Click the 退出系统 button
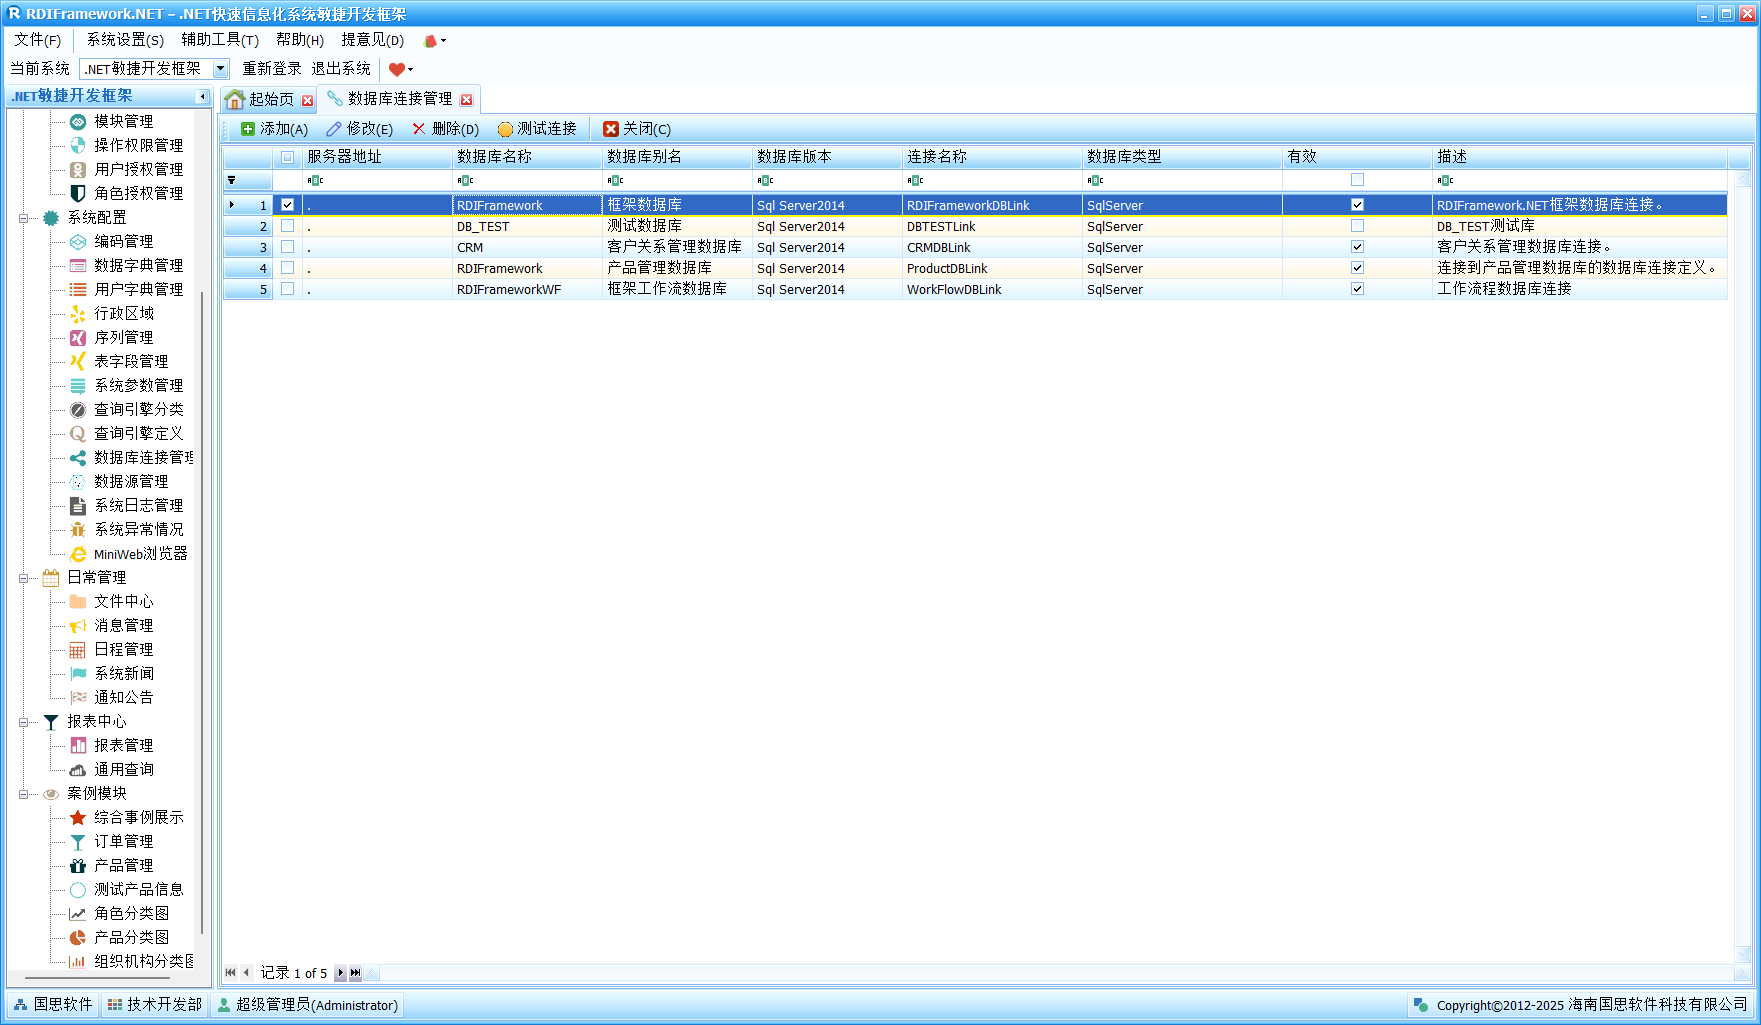Image resolution: width=1761 pixels, height=1025 pixels. click(341, 69)
